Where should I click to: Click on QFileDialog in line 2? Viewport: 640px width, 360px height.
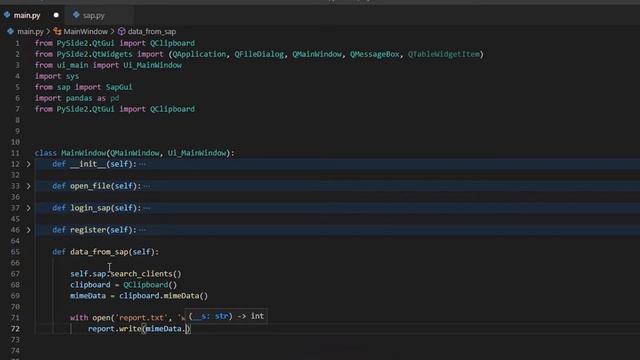pyautogui.click(x=259, y=54)
